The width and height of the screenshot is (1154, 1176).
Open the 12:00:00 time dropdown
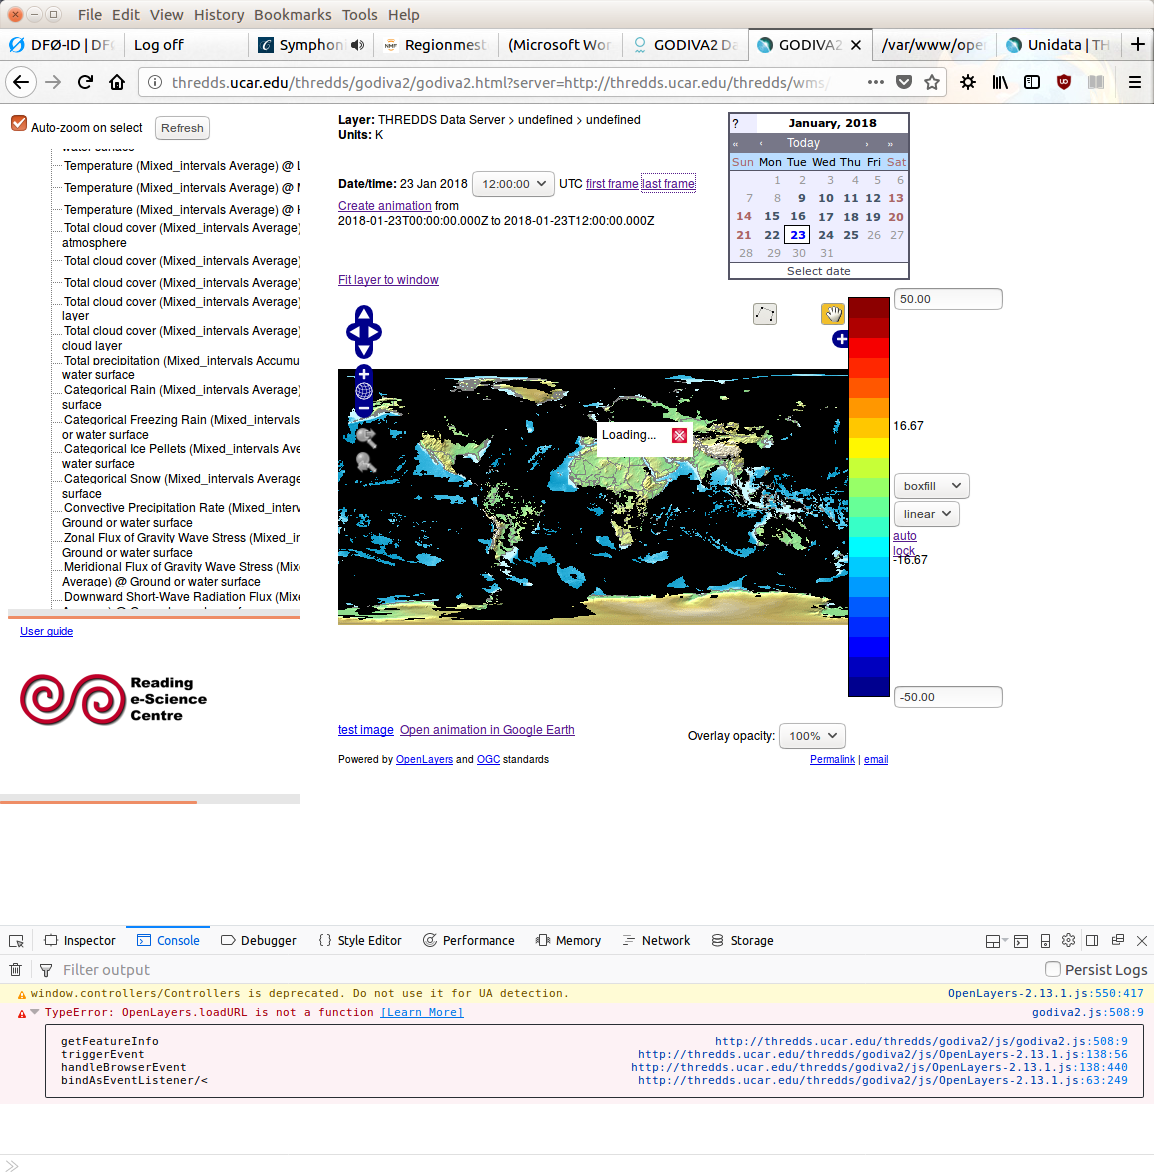click(513, 184)
